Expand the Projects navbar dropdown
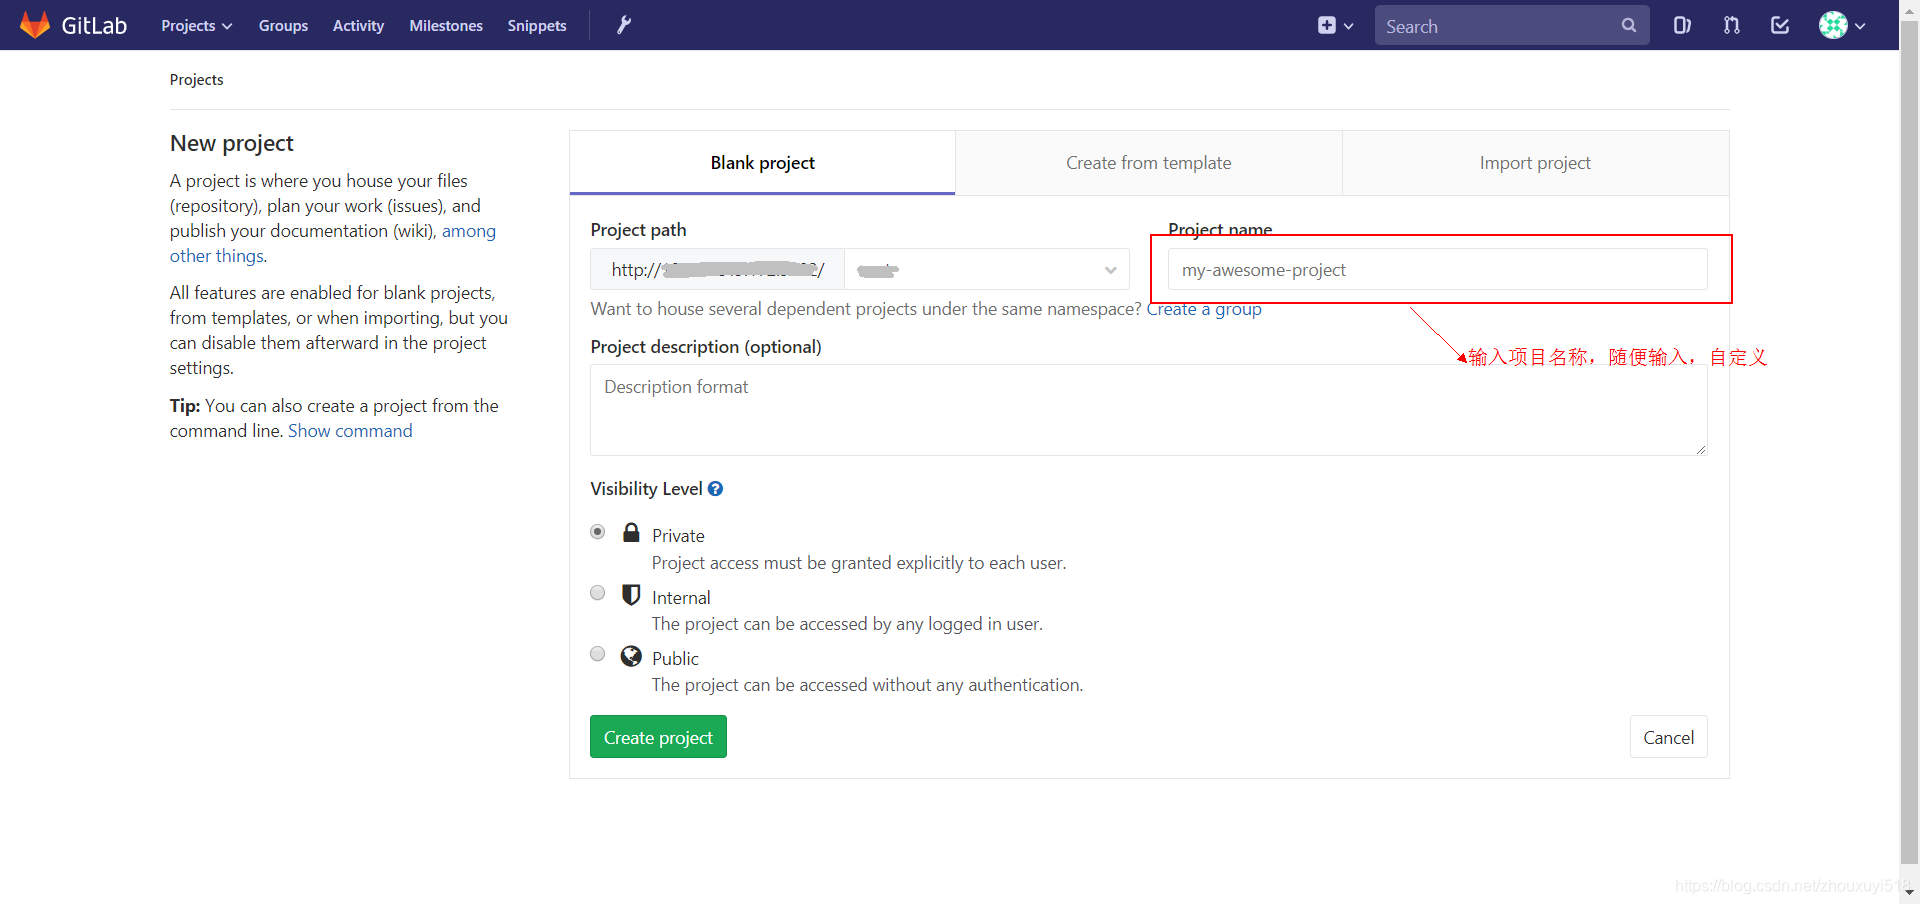Image resolution: width=1920 pixels, height=904 pixels. coord(197,26)
